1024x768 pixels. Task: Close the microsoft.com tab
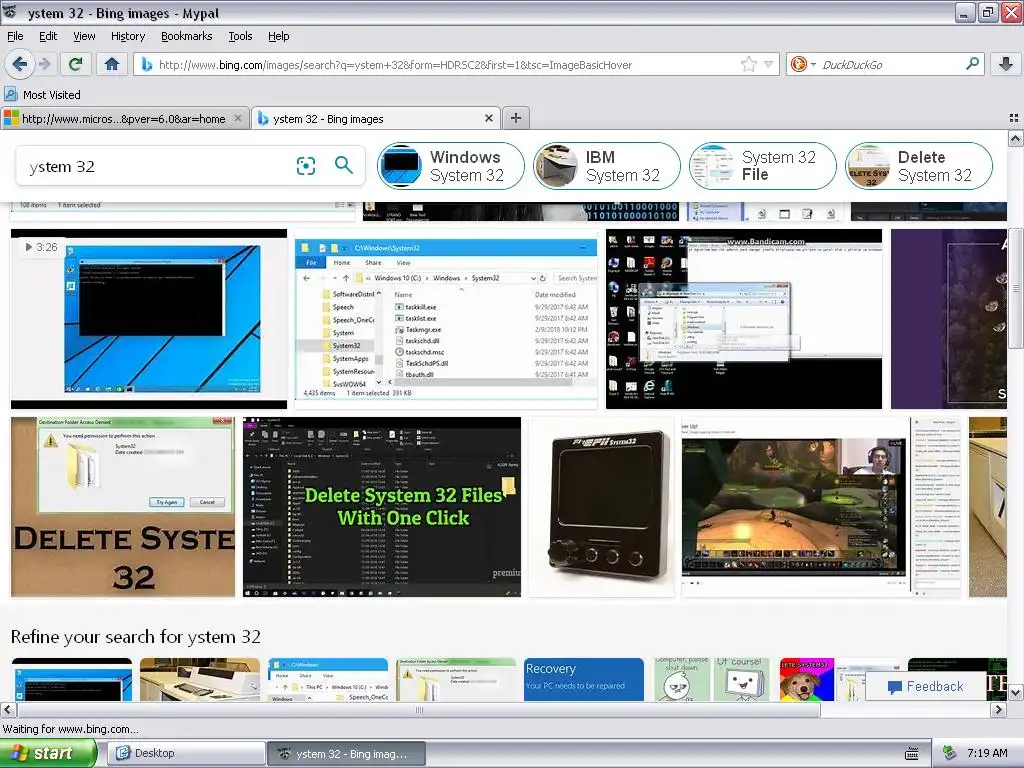pyautogui.click(x=238, y=118)
